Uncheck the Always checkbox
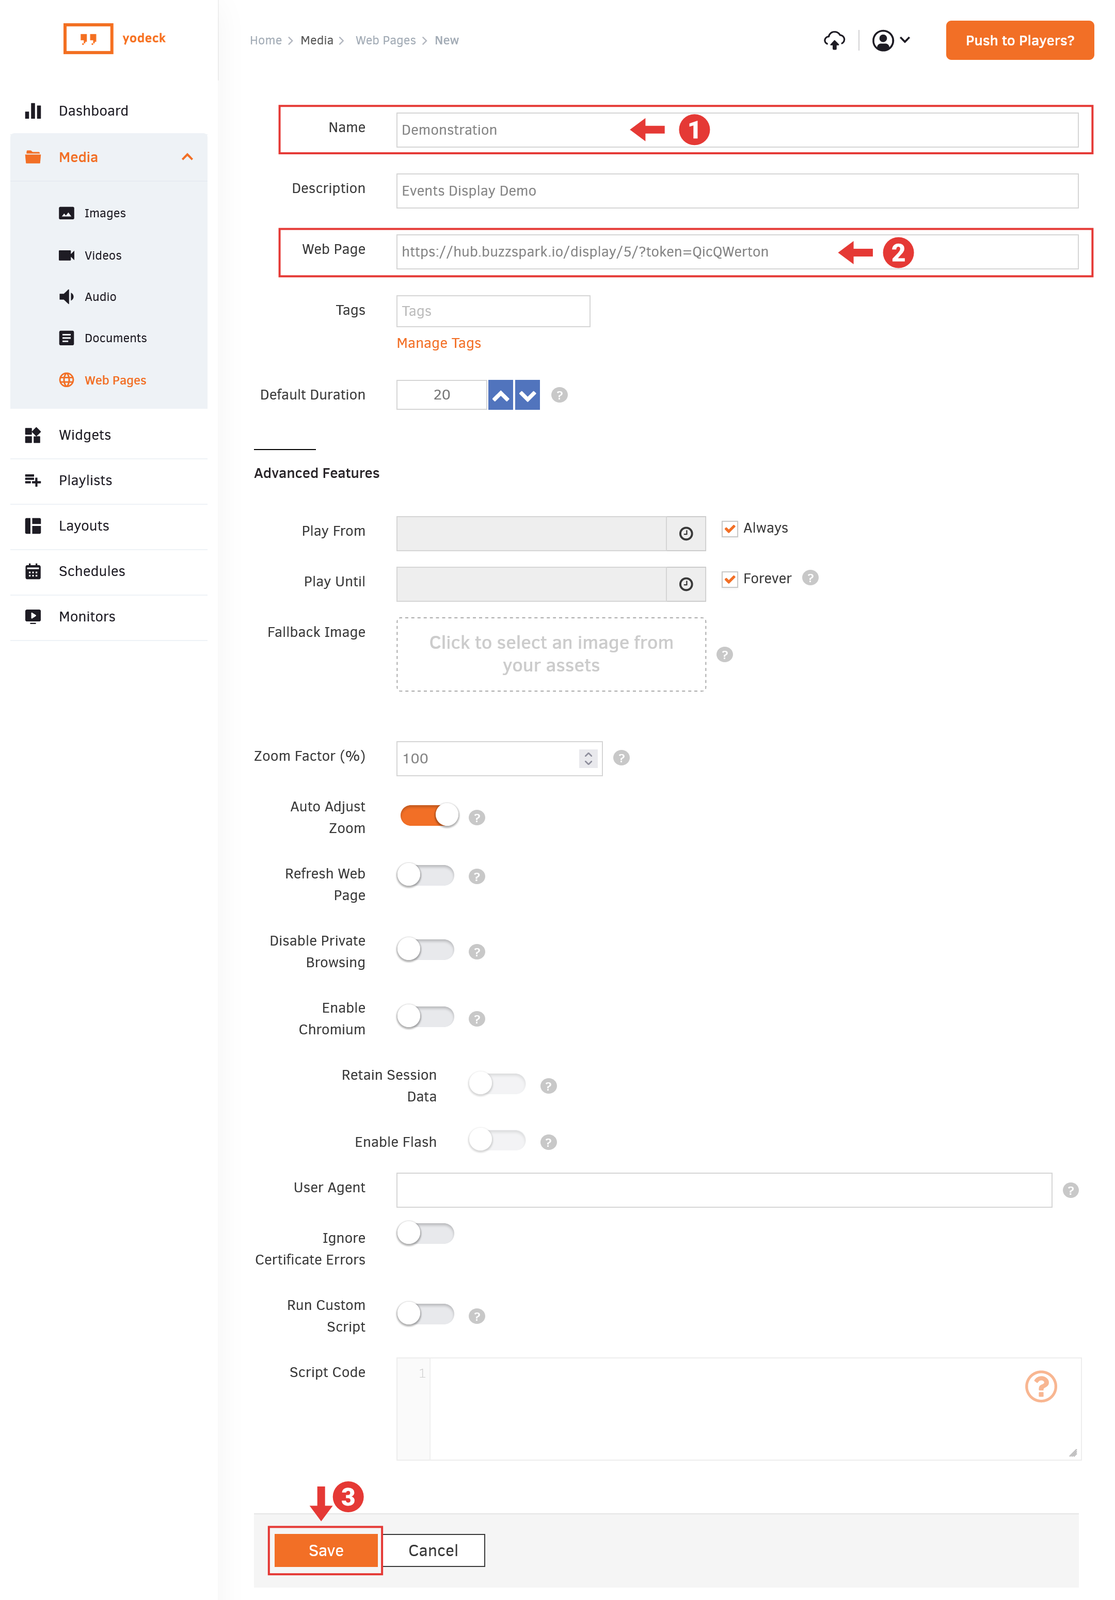Screen dimensions: 1115x1600 730,529
